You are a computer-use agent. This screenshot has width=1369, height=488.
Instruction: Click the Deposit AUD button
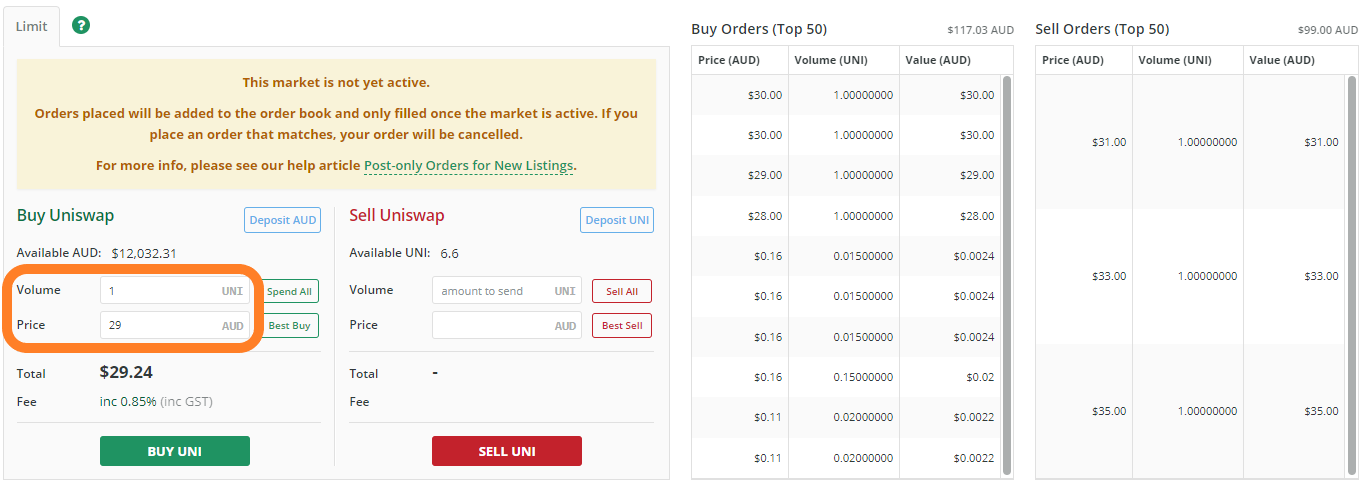click(x=282, y=220)
